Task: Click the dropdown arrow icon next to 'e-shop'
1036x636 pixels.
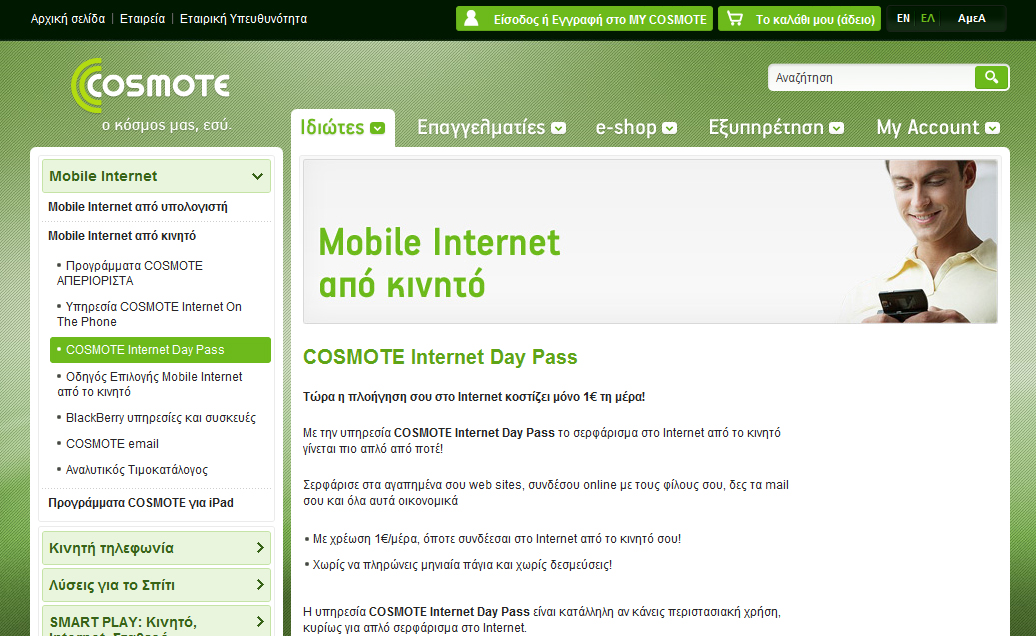Action: coord(671,129)
